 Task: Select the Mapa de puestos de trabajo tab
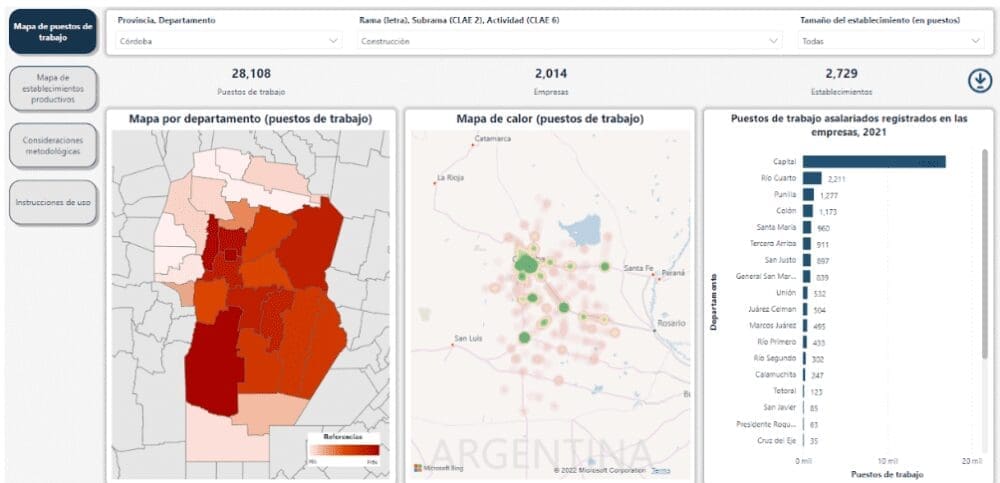(x=52, y=31)
